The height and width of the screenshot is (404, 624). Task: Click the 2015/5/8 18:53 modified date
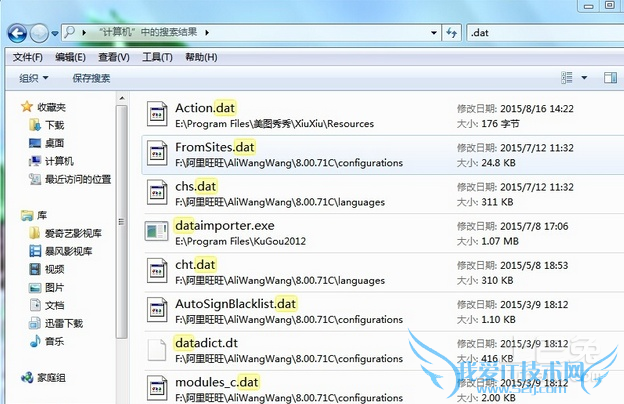[534, 265]
